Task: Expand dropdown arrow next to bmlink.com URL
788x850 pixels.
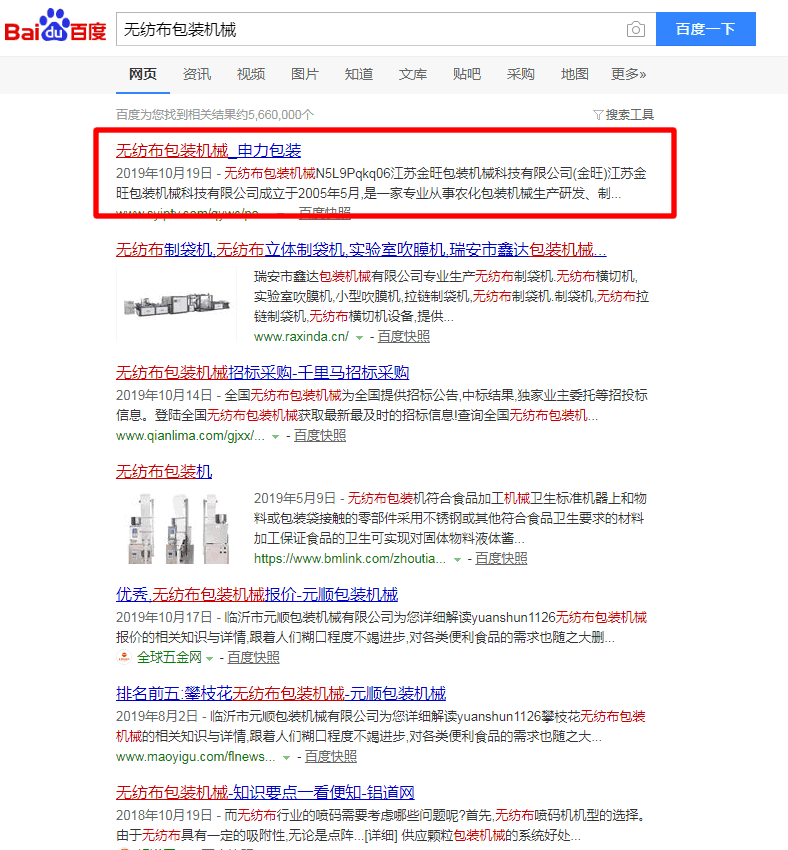Action: pos(457,560)
